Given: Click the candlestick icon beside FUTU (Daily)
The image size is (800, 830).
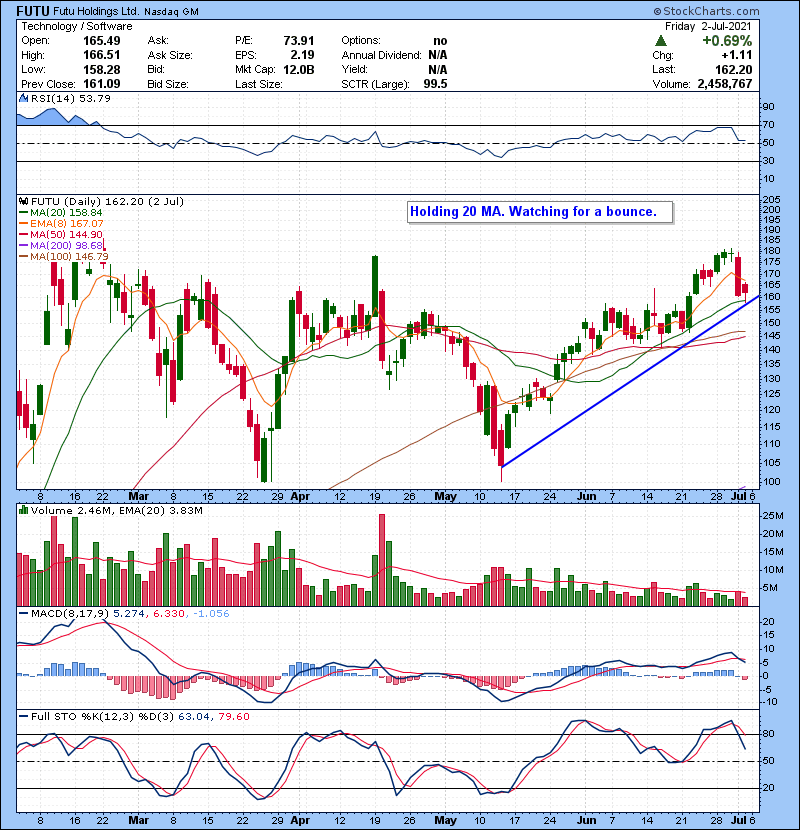Looking at the screenshot, I should tap(23, 201).
